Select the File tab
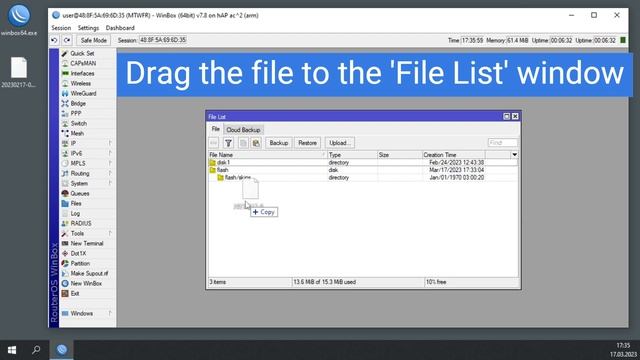This screenshot has width=640, height=360. click(x=216, y=129)
